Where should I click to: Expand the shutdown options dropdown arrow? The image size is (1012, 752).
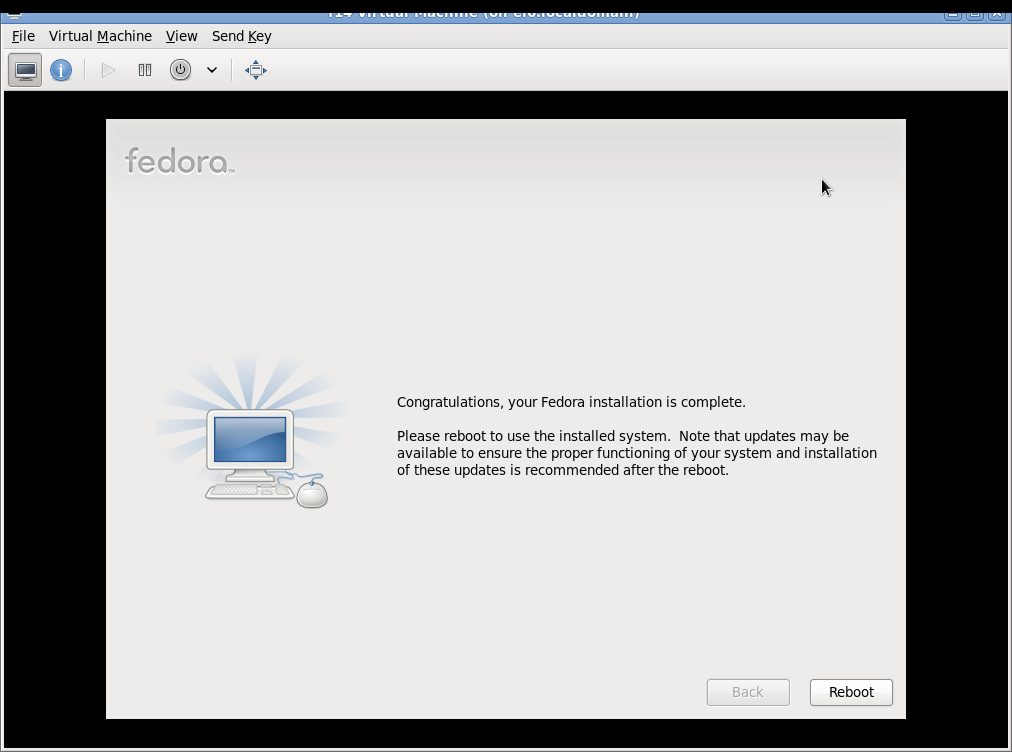[x=212, y=70]
